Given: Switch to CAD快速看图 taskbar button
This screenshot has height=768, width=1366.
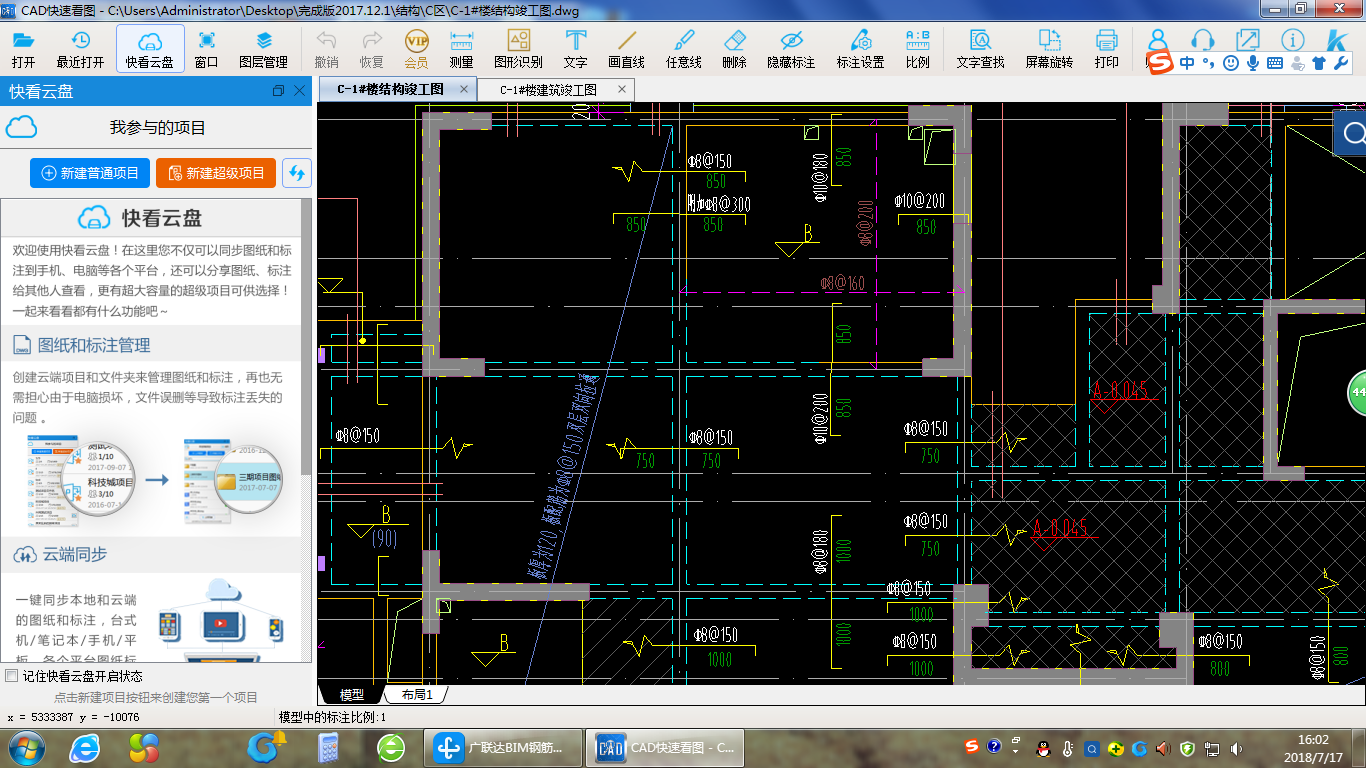Looking at the screenshot, I should click(666, 747).
